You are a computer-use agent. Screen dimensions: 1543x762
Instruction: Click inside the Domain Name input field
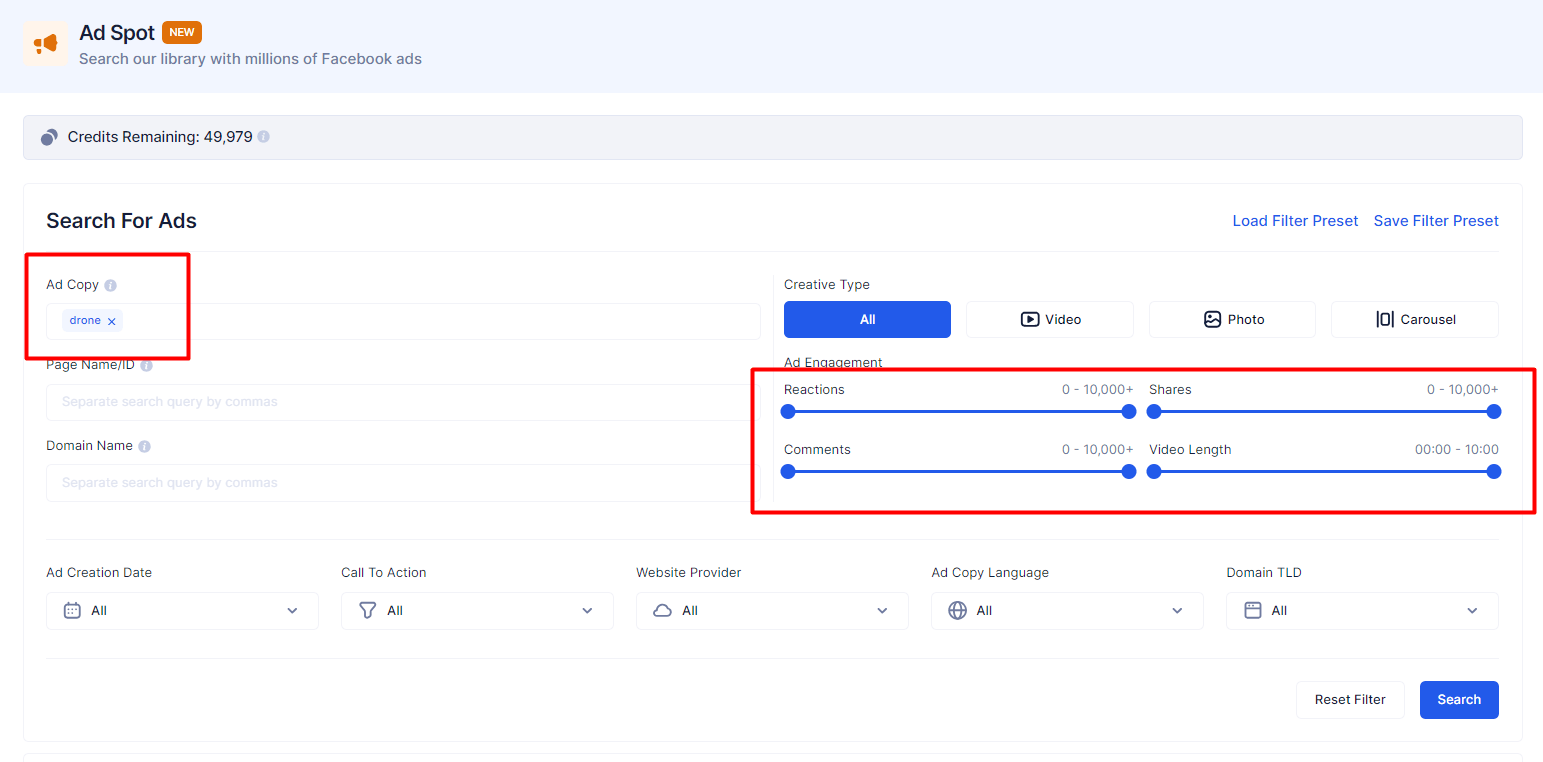pos(398,482)
